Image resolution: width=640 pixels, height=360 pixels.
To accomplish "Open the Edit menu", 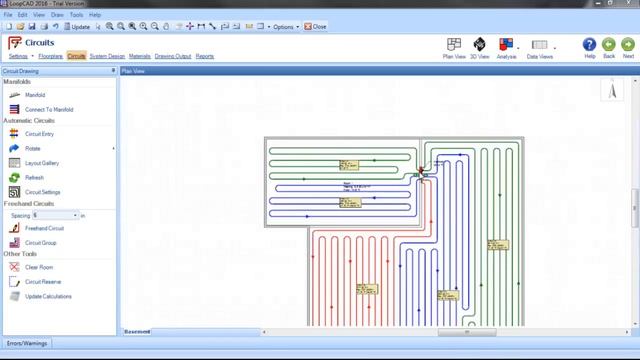I will click(x=22, y=15).
